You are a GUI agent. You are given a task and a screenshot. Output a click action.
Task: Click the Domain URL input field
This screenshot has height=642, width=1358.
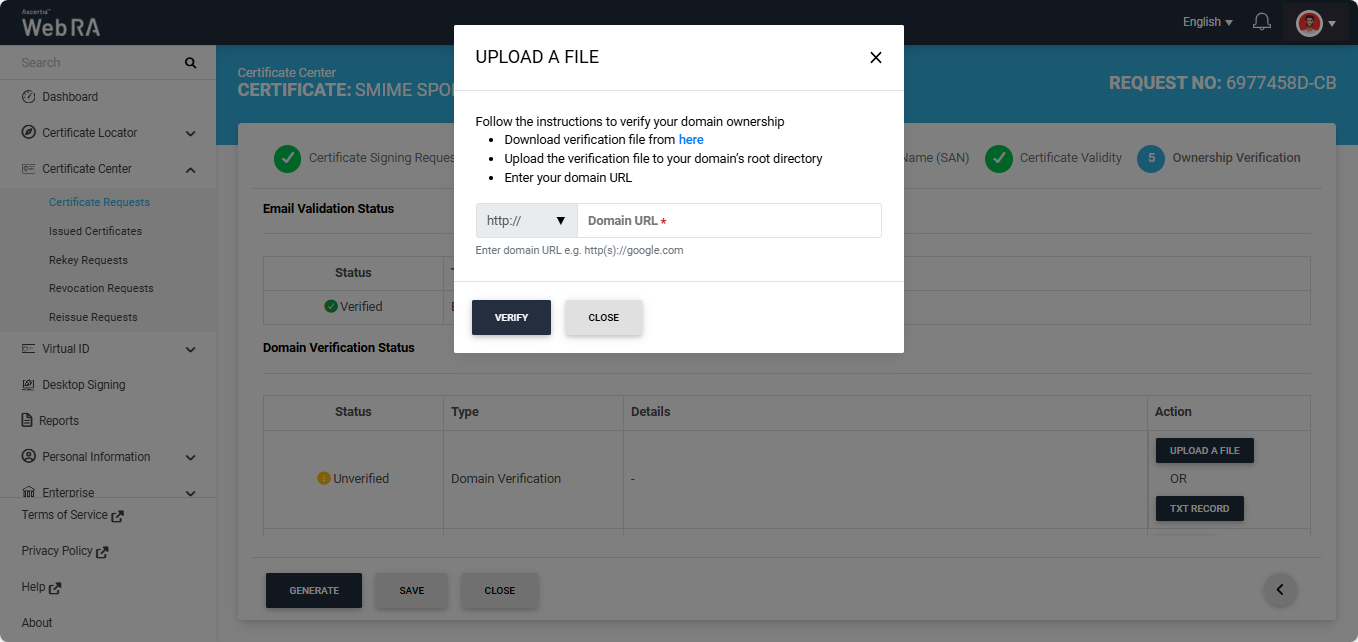728,221
